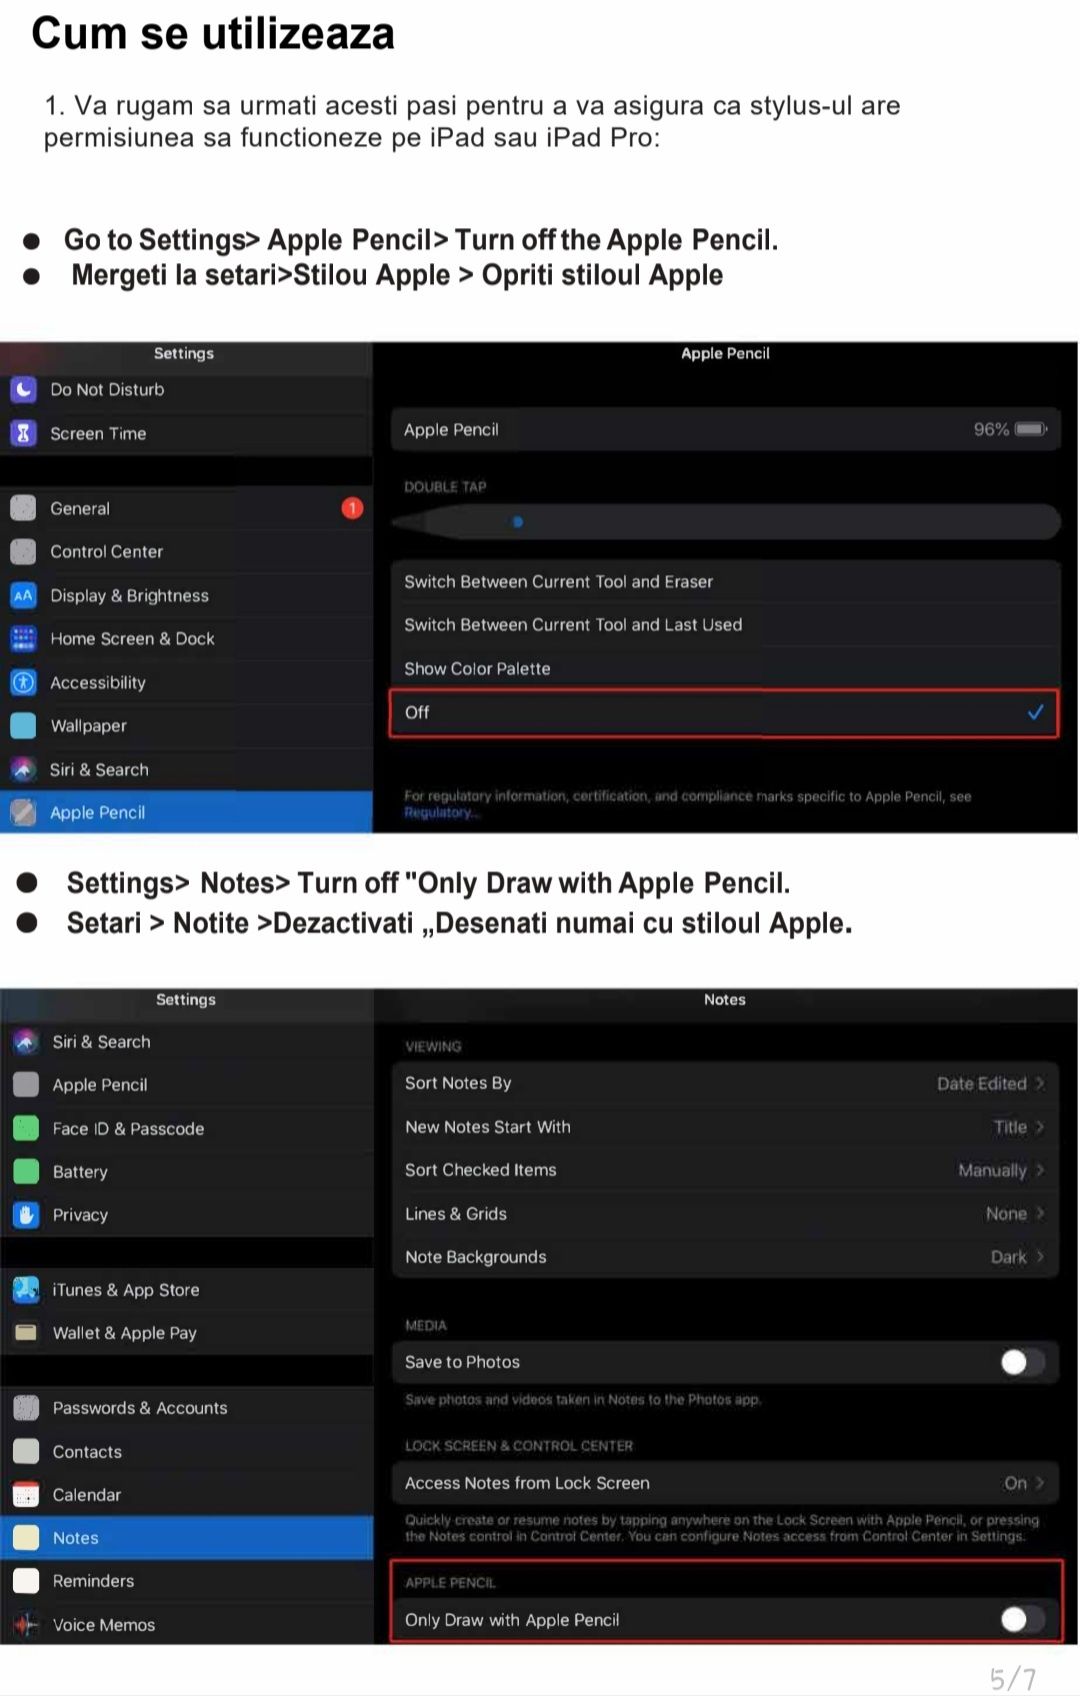The image size is (1080, 1696).
Task: Tap the Accessibility icon
Action: [x=23, y=682]
